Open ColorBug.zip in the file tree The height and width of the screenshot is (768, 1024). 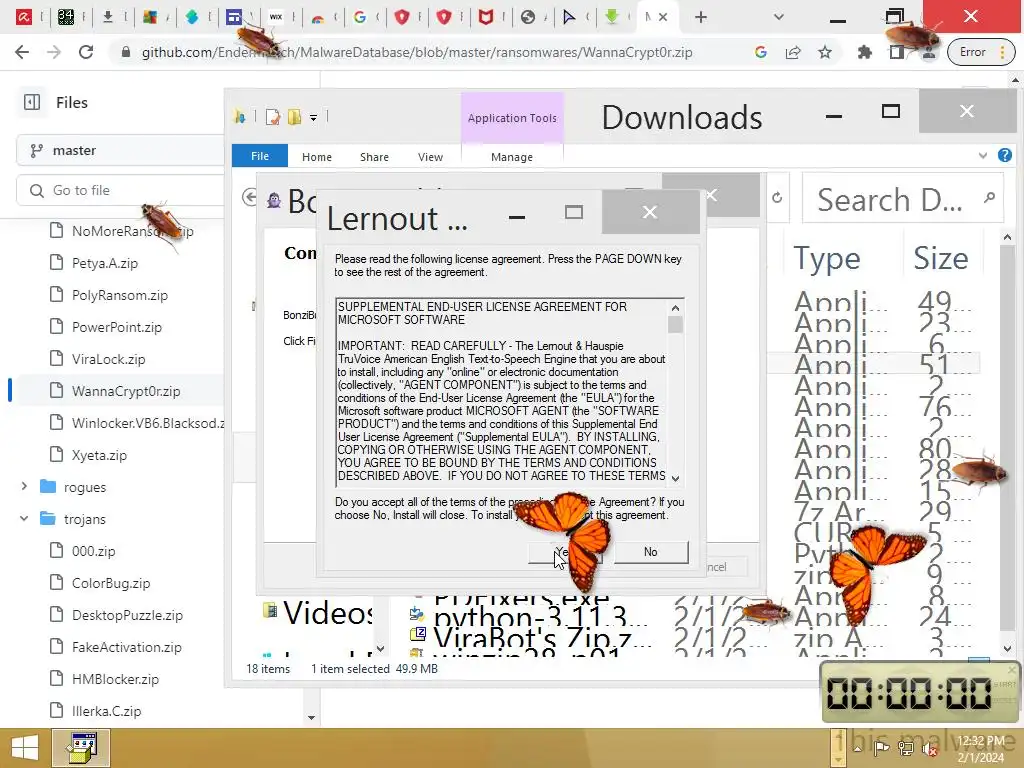click(111, 583)
